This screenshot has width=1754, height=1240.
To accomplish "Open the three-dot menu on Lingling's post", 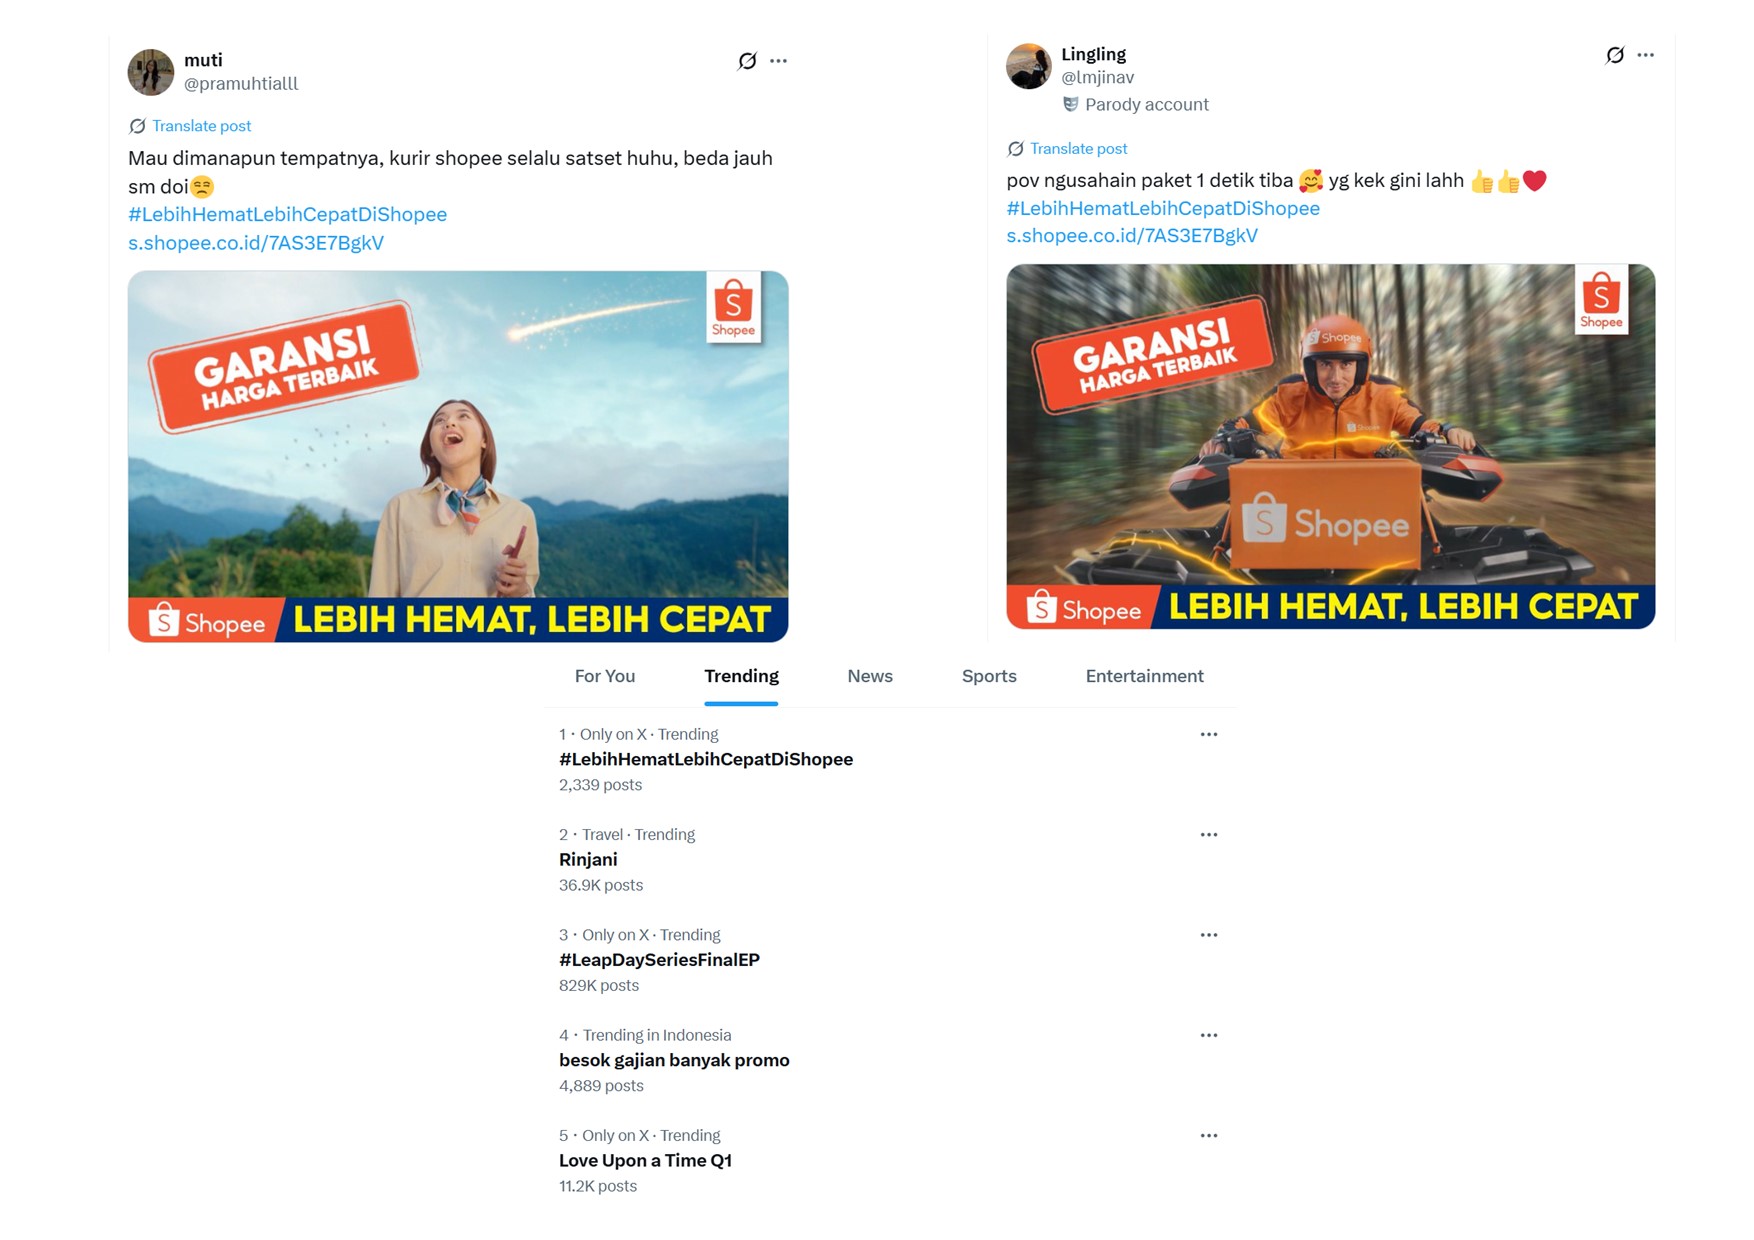I will click(x=1646, y=55).
